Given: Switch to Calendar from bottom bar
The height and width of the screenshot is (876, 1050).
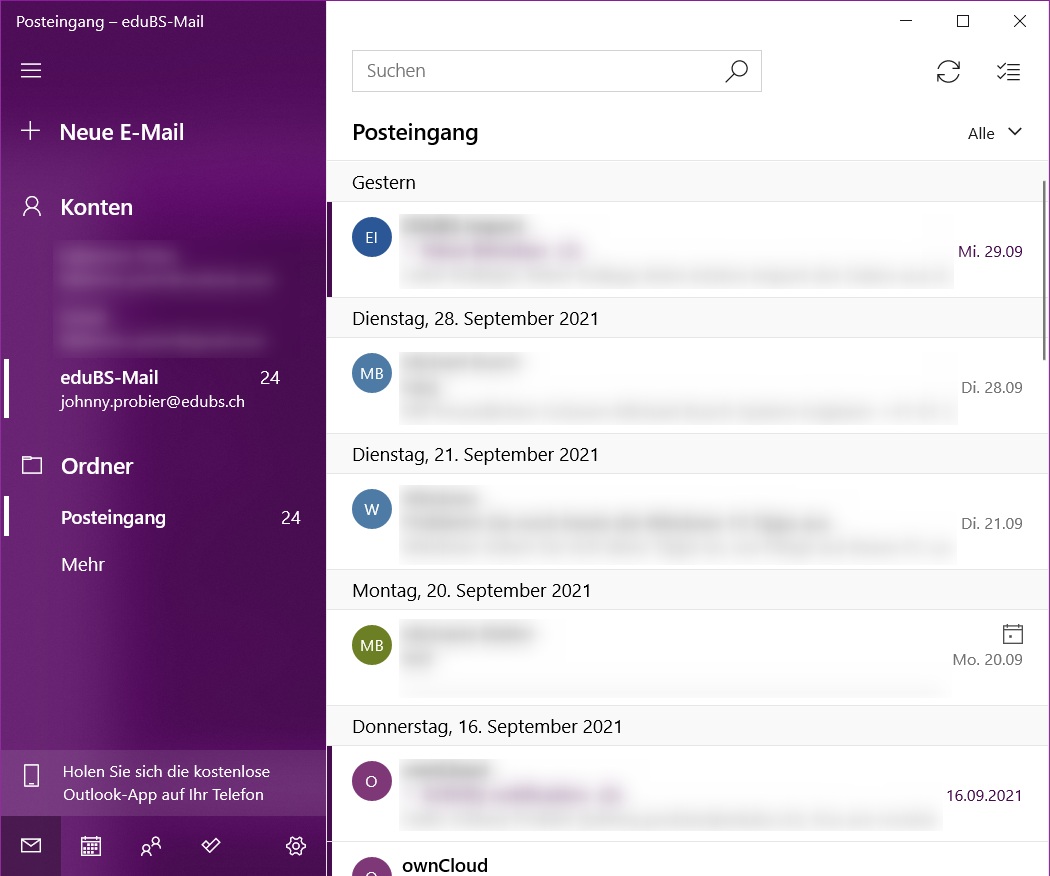Looking at the screenshot, I should [x=91, y=846].
